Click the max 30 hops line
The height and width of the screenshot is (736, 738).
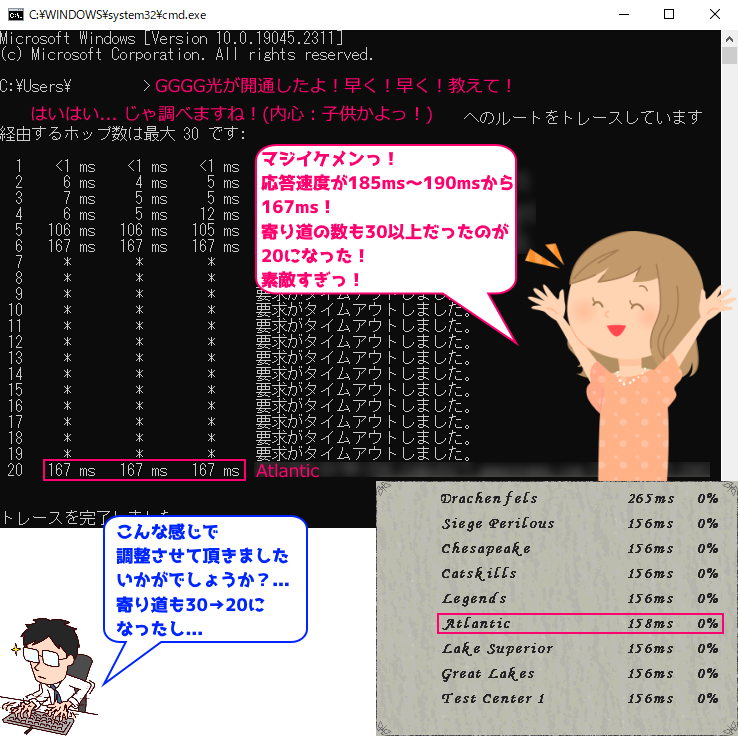click(123, 134)
